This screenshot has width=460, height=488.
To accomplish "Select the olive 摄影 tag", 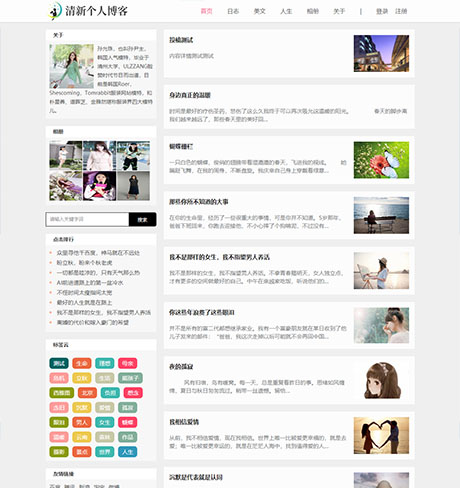I will [59, 452].
